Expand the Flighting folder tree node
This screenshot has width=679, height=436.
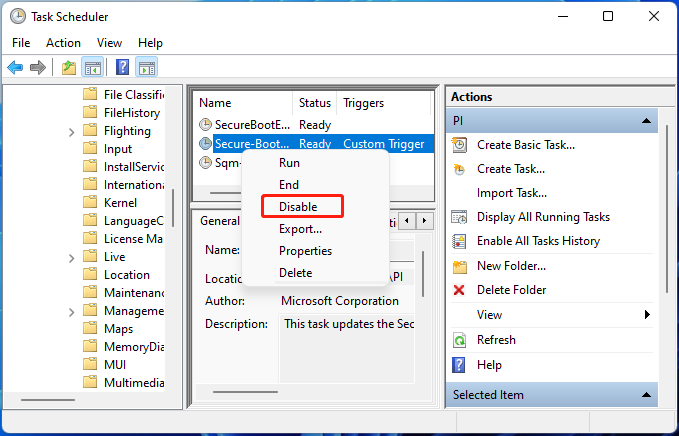pyautogui.click(x=72, y=131)
